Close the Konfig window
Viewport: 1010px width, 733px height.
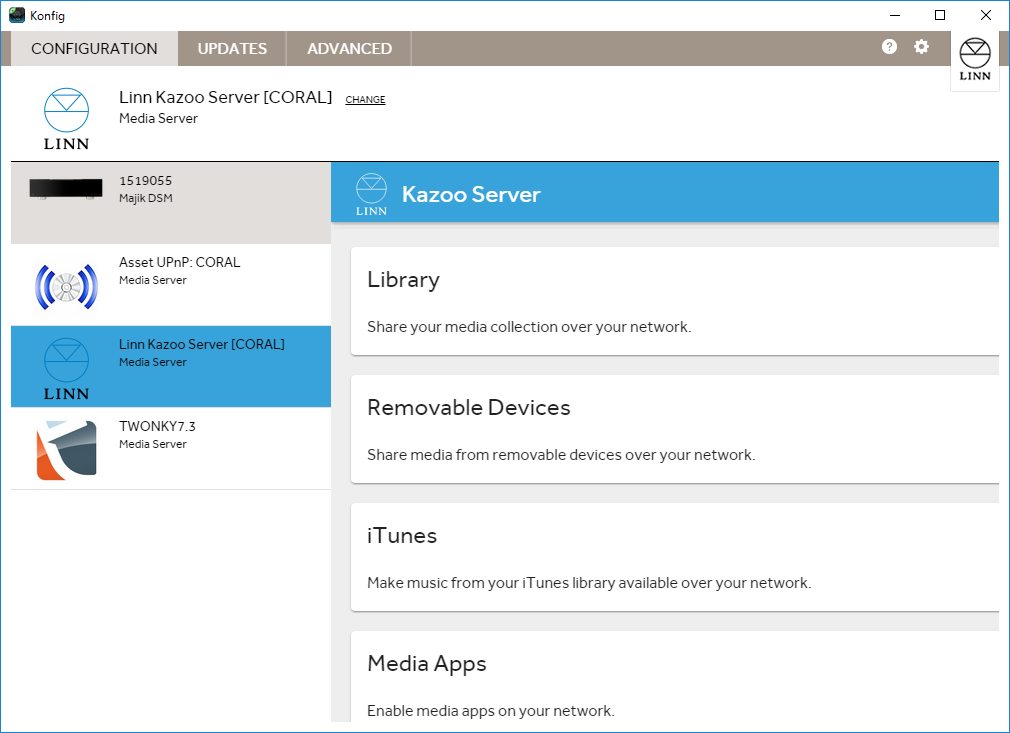click(x=986, y=15)
